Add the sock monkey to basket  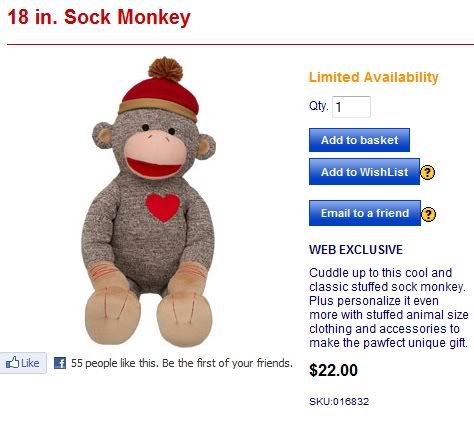click(x=359, y=140)
